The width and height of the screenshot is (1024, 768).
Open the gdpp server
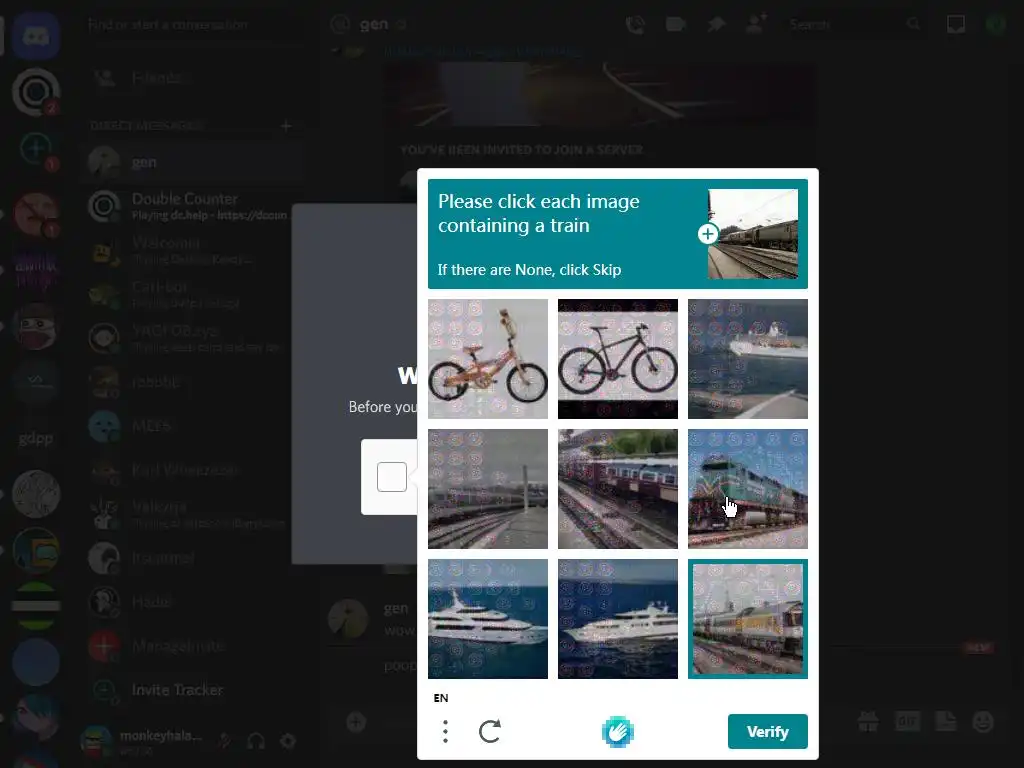tap(36, 438)
